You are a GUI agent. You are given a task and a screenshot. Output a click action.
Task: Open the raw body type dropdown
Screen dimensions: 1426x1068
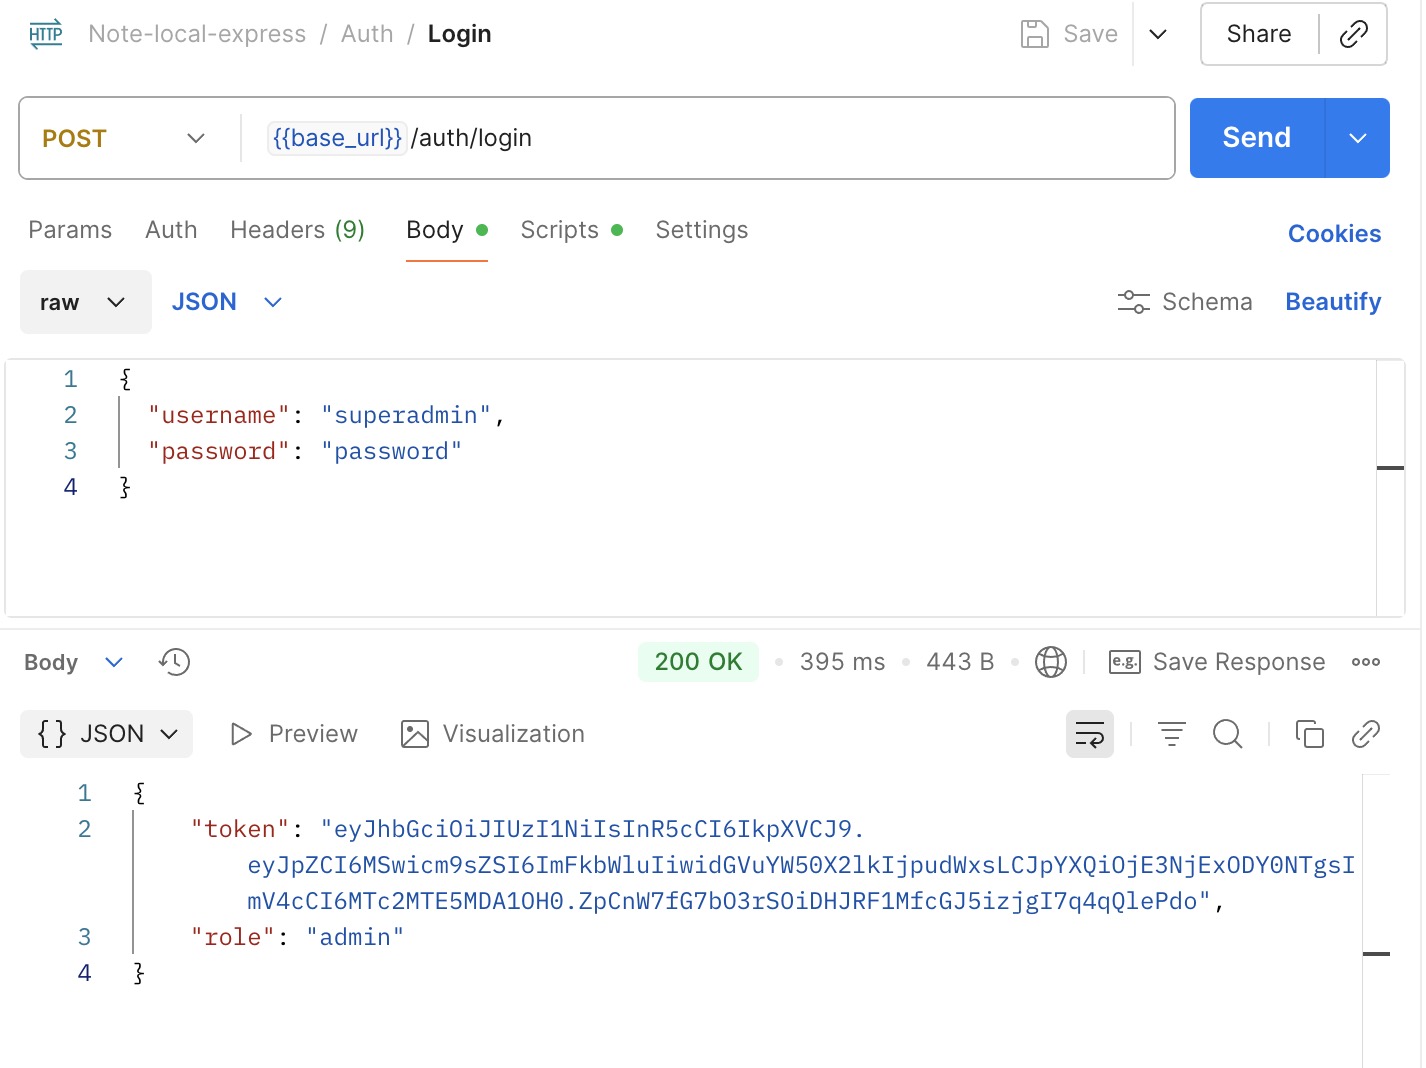(x=85, y=302)
